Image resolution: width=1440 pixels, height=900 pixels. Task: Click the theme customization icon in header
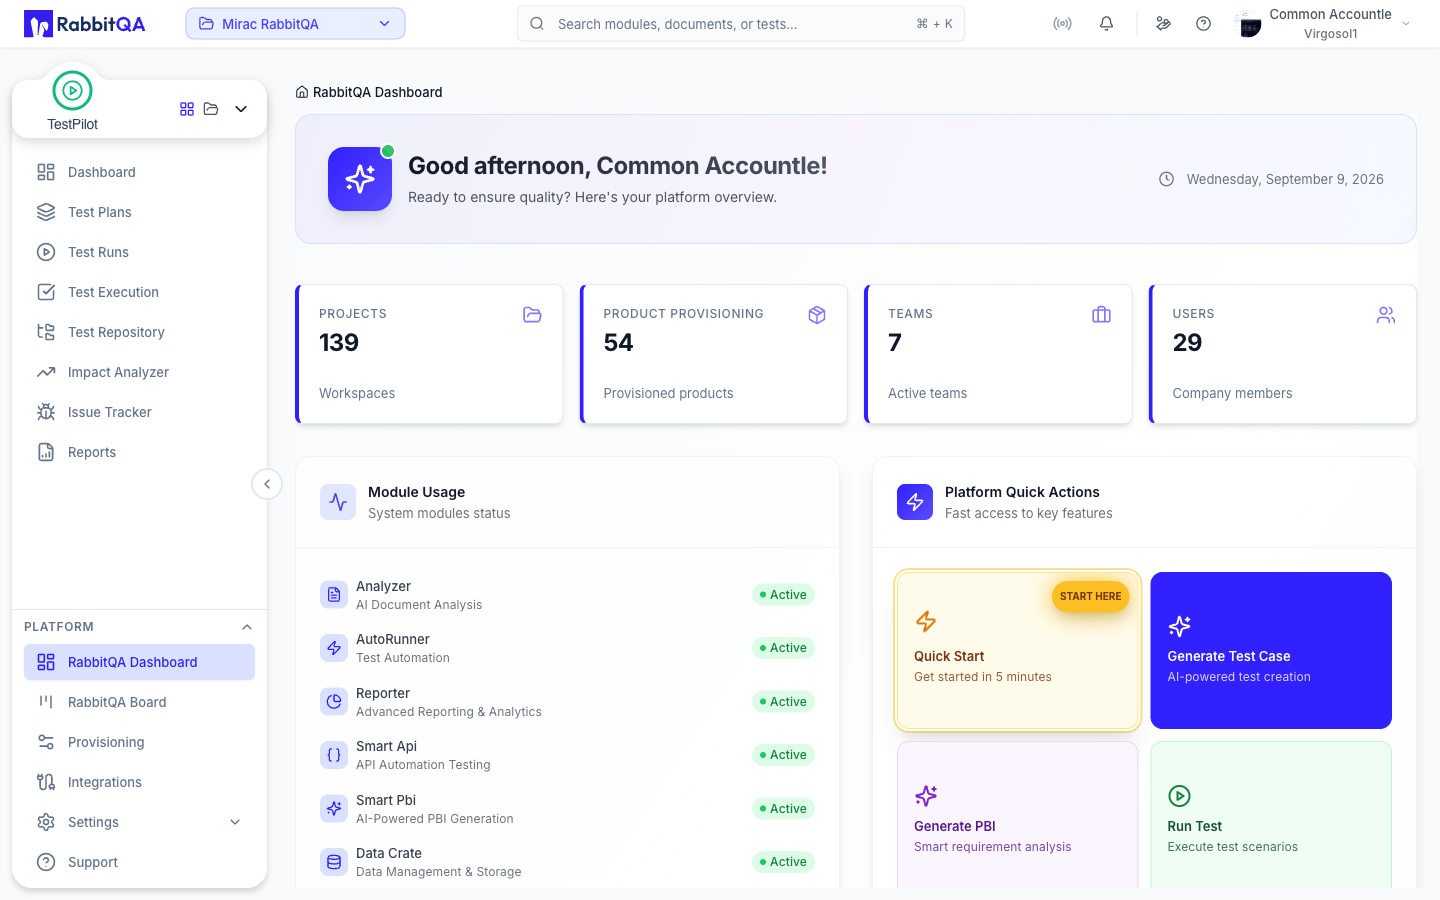click(1163, 24)
